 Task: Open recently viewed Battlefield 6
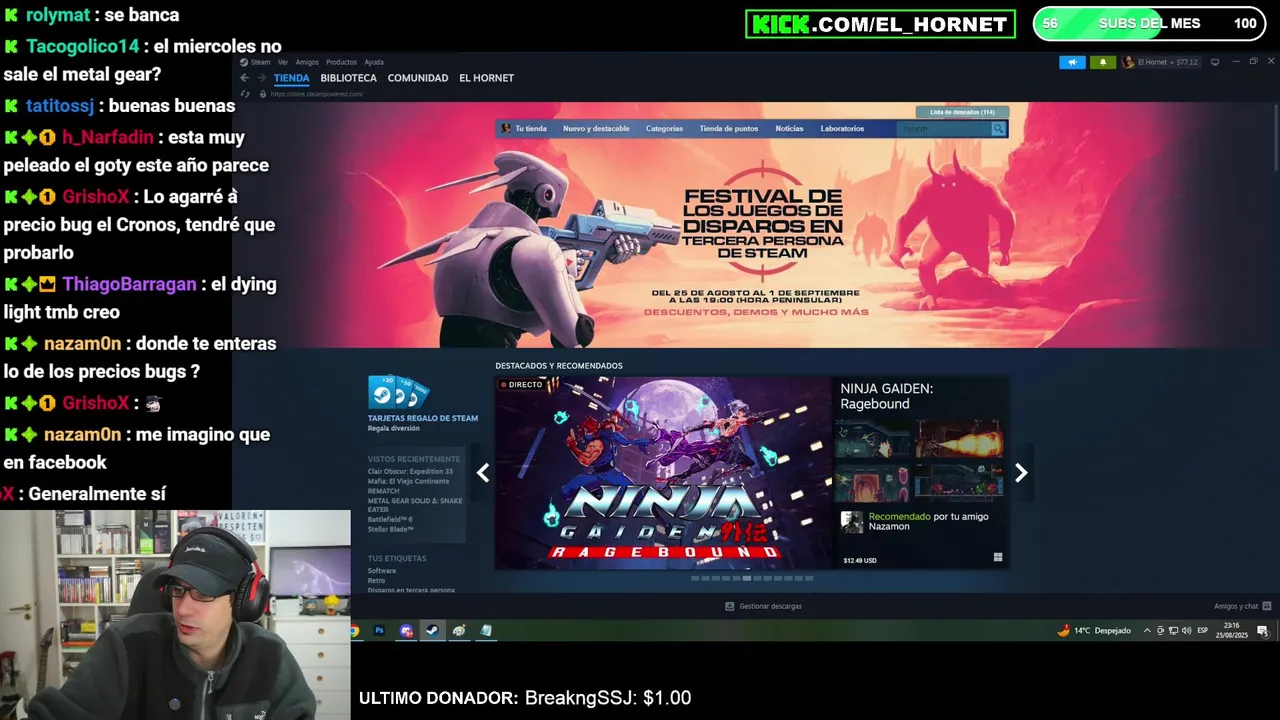390,519
